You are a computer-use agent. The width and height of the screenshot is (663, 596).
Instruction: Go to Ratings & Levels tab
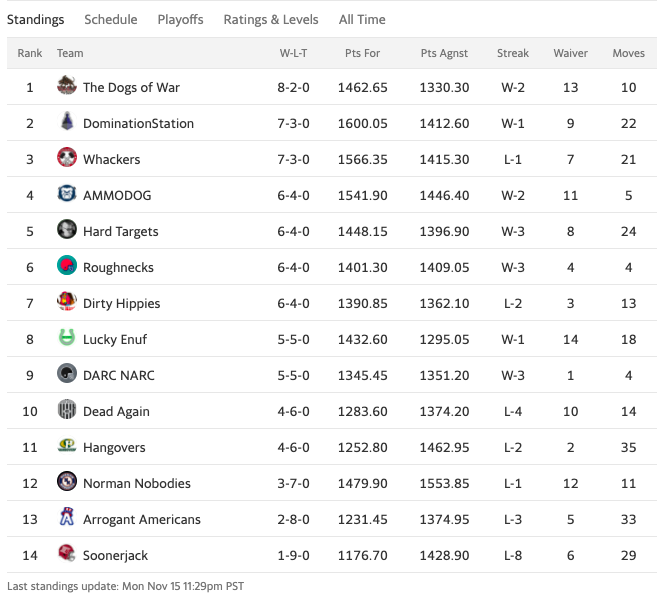271,19
